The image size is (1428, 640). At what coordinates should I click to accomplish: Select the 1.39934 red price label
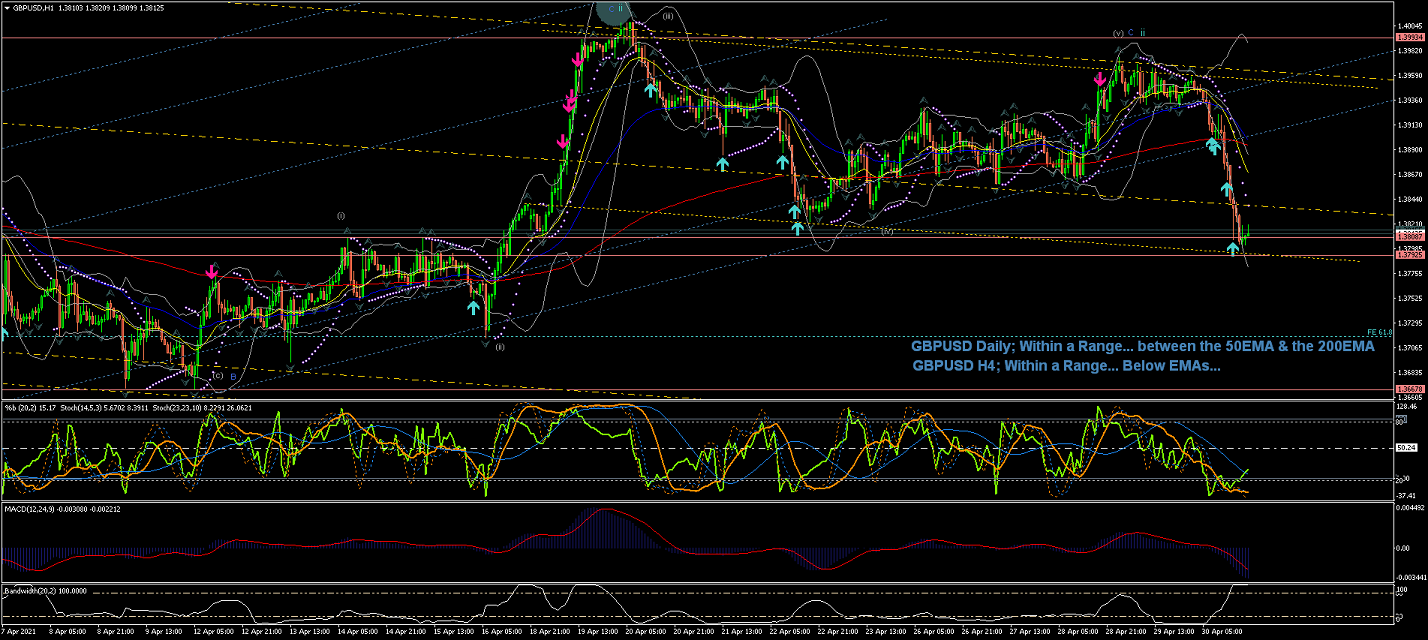pyautogui.click(x=1408, y=37)
